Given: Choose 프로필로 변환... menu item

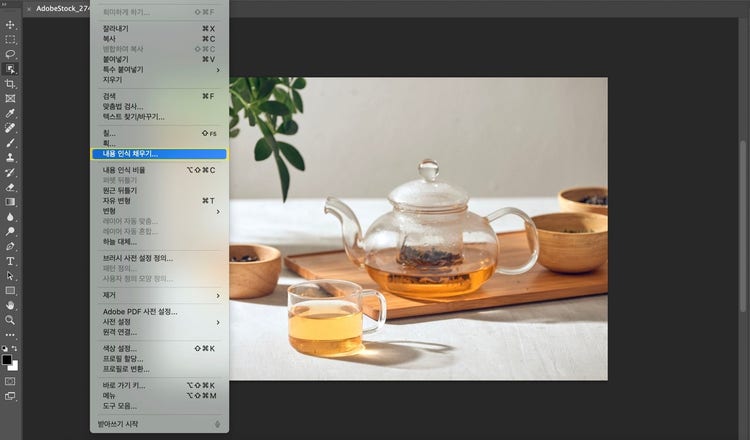Looking at the screenshot, I should [159, 369].
